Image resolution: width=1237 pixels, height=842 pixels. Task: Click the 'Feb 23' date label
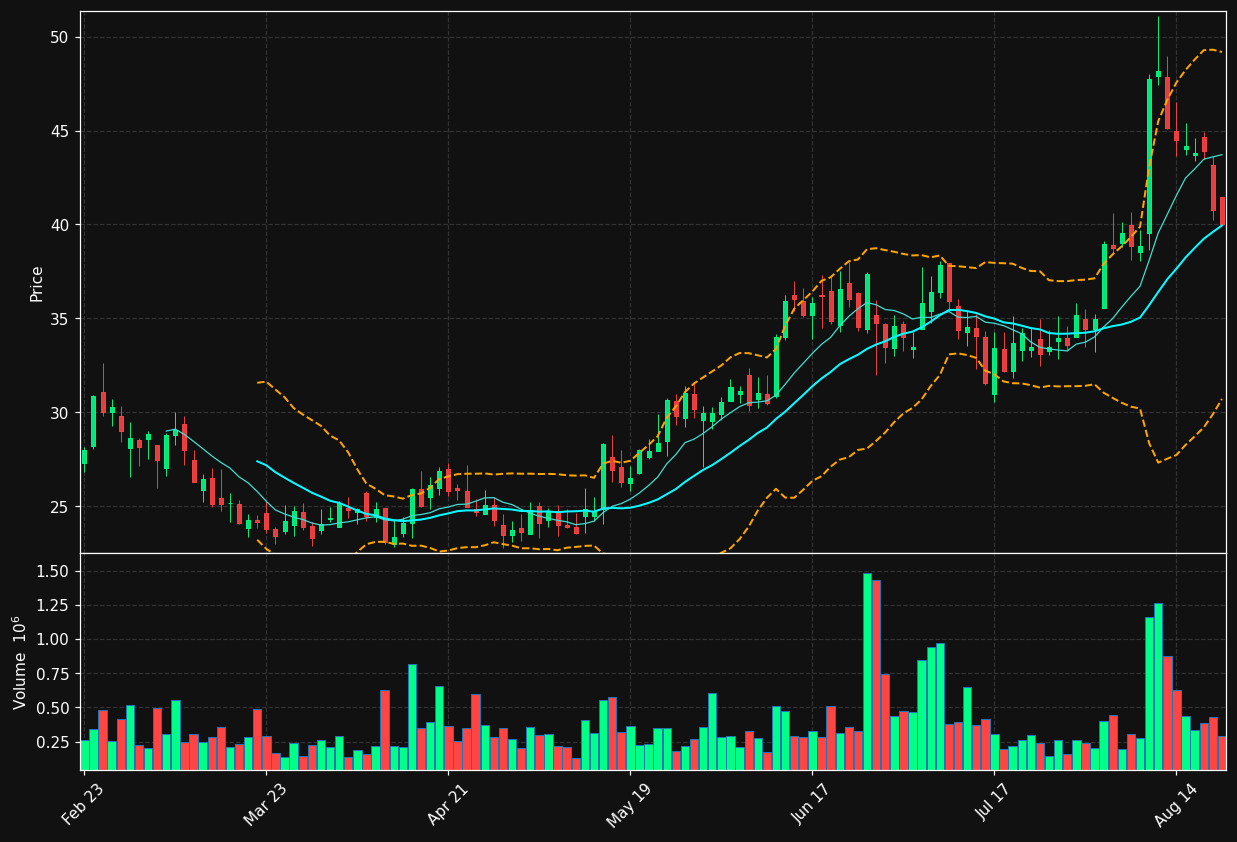(x=82, y=803)
